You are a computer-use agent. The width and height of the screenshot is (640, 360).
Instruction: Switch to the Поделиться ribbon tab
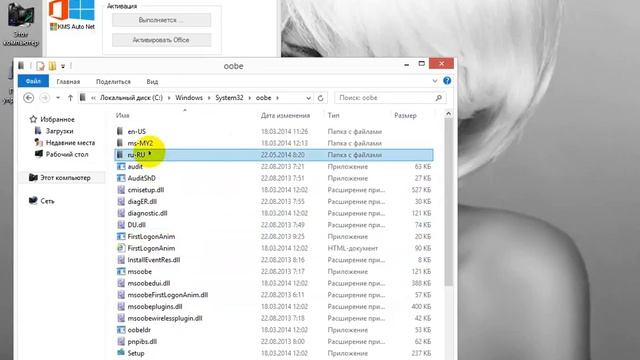pos(113,82)
